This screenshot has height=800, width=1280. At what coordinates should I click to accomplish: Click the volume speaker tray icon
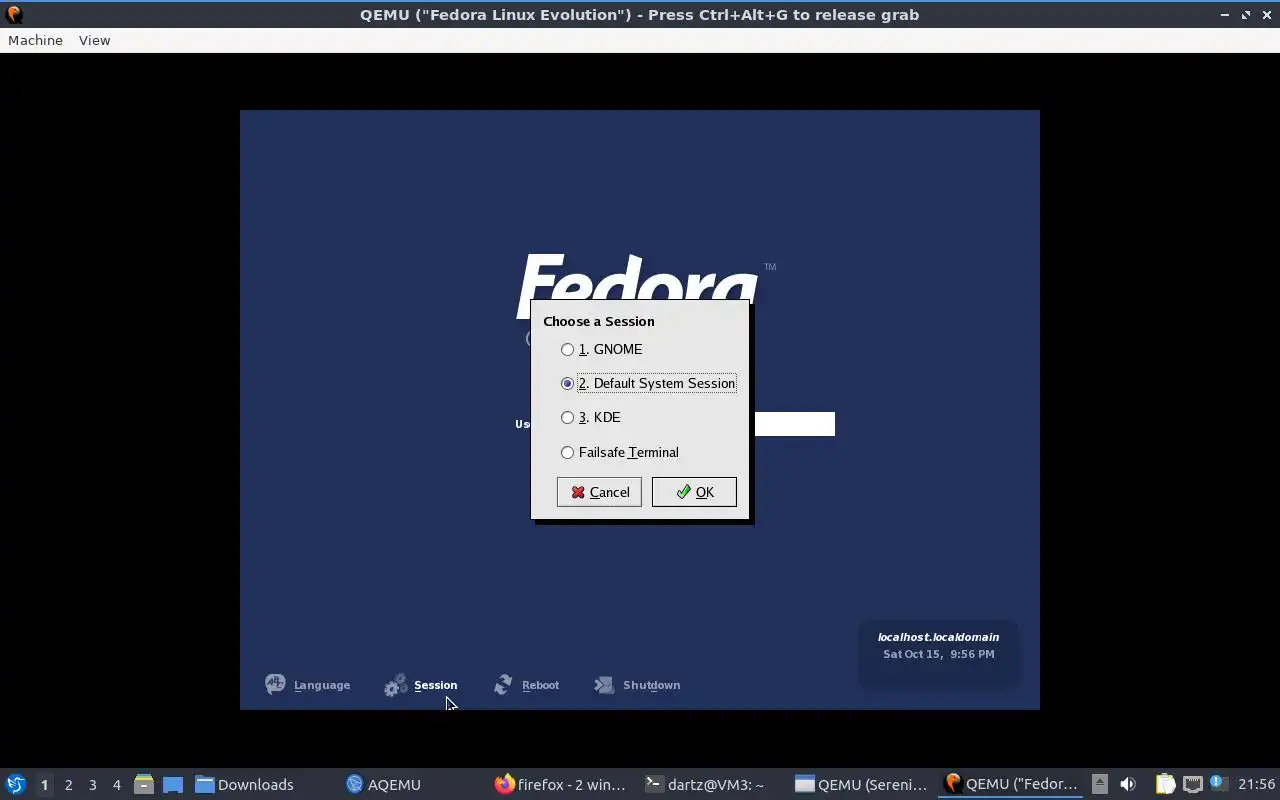pos(1128,784)
